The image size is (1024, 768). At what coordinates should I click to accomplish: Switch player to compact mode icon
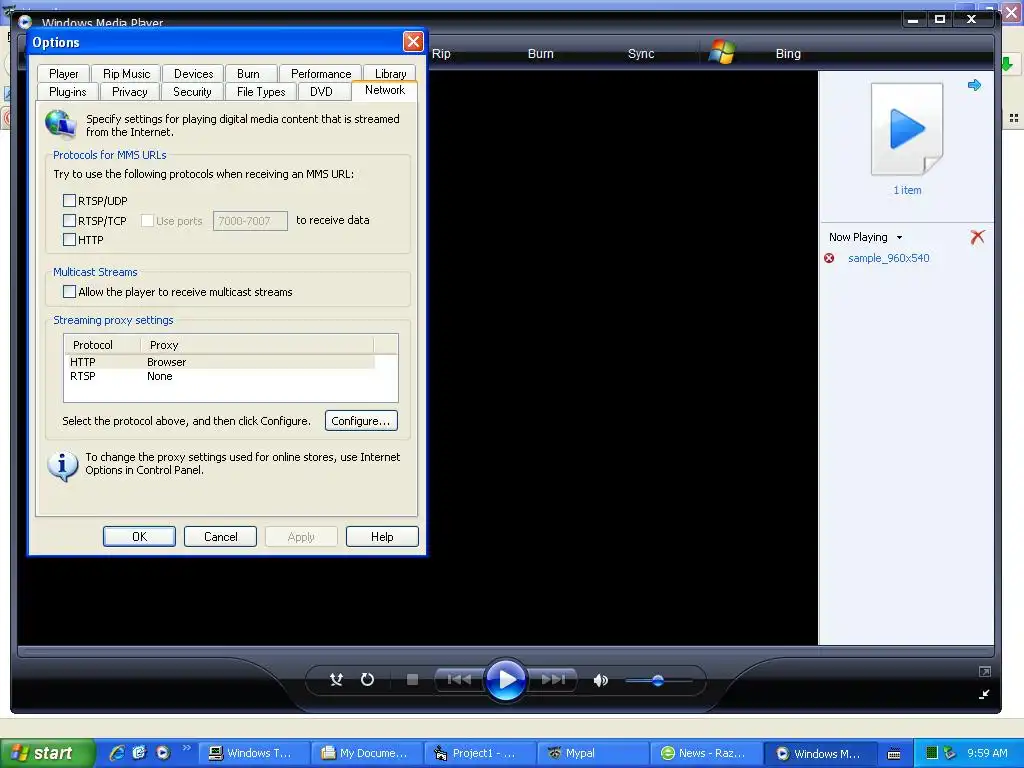[984, 694]
